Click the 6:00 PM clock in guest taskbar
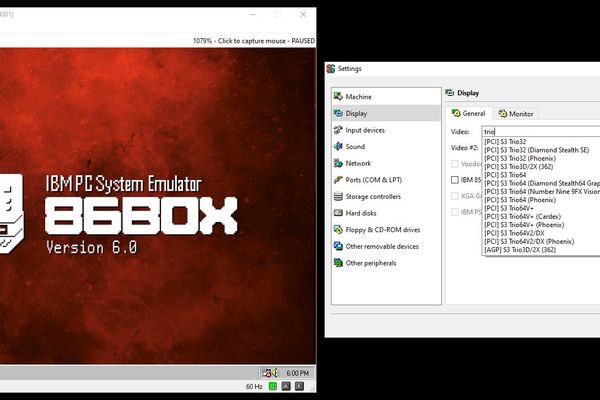Image resolution: width=600 pixels, height=400 pixels. [297, 373]
